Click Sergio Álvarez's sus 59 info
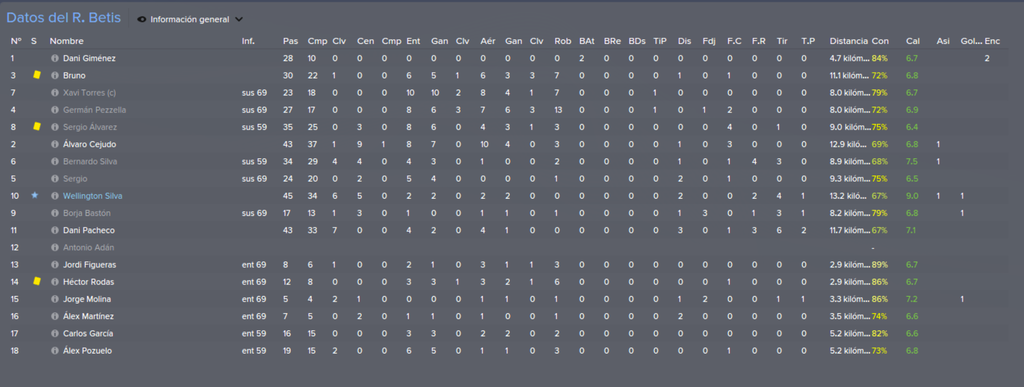Image resolution: width=1024 pixels, height=387 pixels. click(254, 127)
